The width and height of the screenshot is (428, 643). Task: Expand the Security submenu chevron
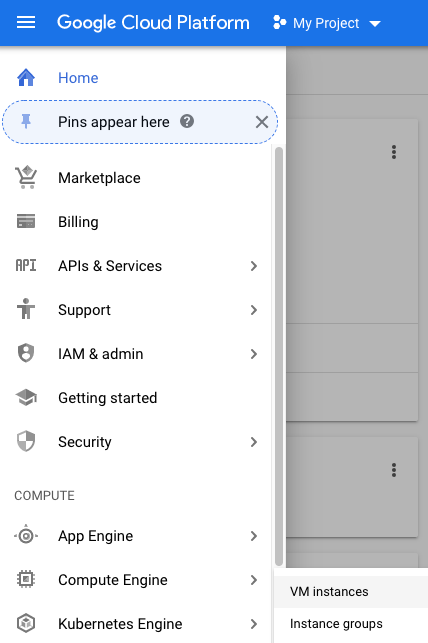pos(254,442)
